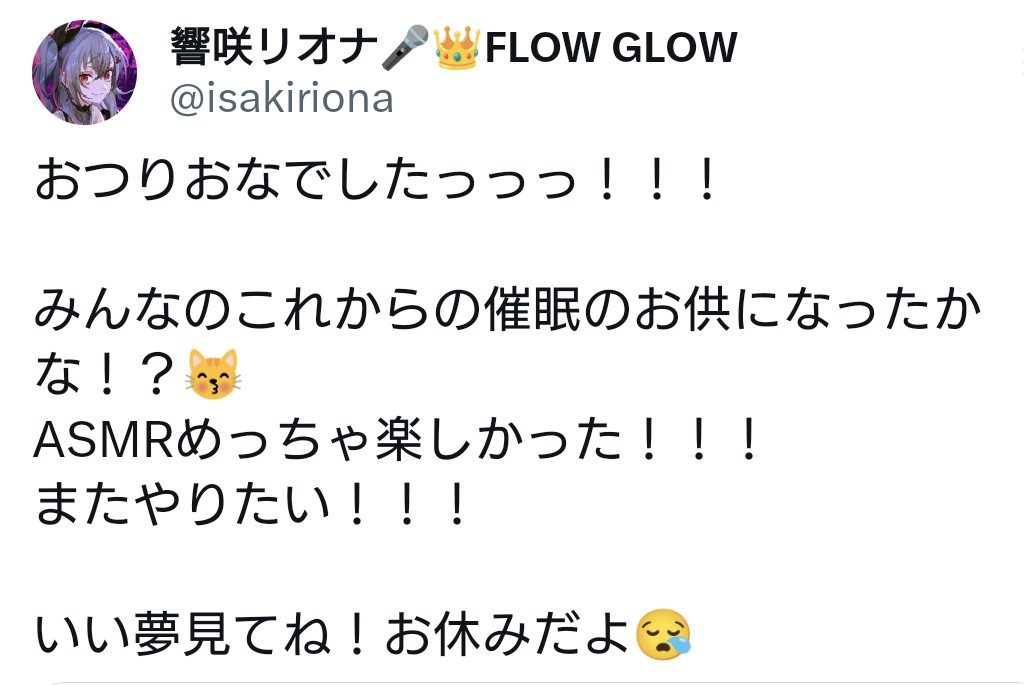Click the exclamation marks after 楽しかった

pos(699,440)
